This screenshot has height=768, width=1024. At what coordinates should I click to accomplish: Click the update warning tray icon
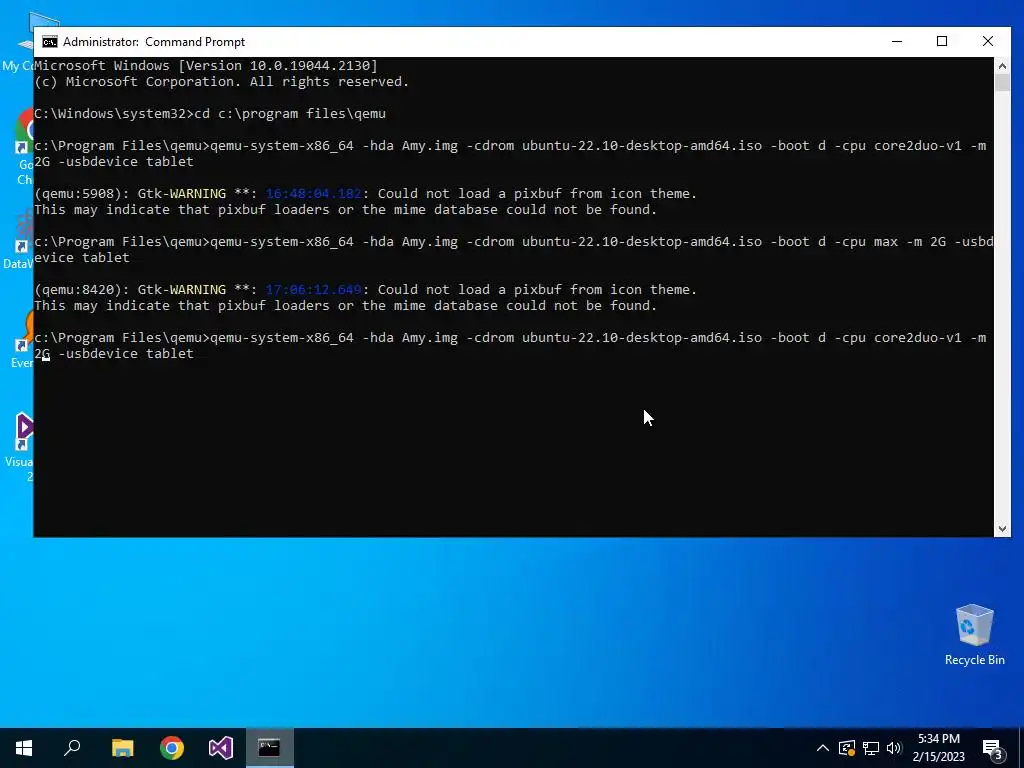846,748
